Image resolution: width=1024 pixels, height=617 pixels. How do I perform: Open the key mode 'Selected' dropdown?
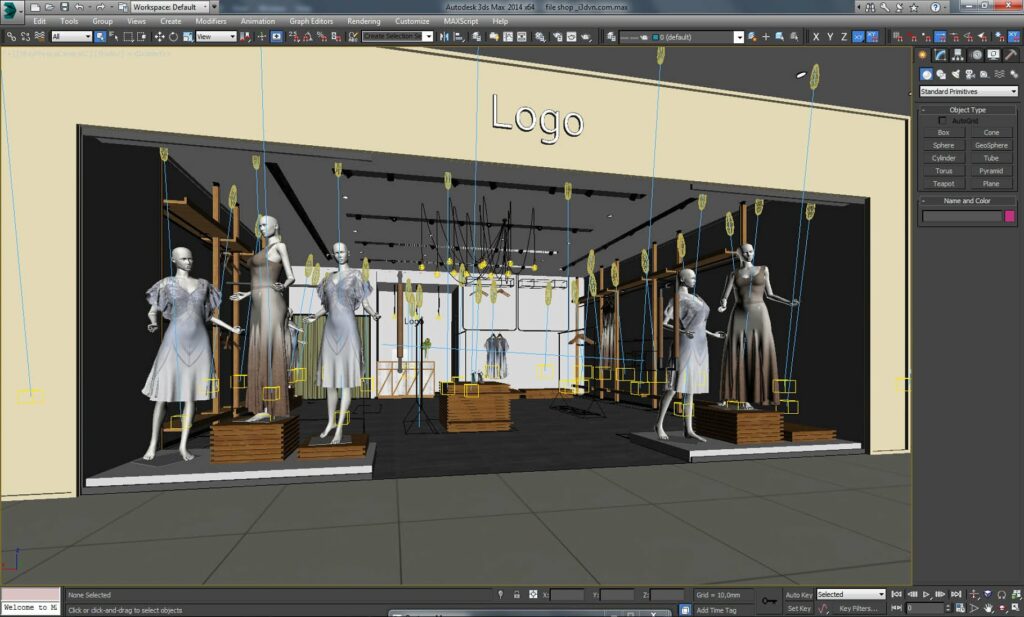coord(851,595)
